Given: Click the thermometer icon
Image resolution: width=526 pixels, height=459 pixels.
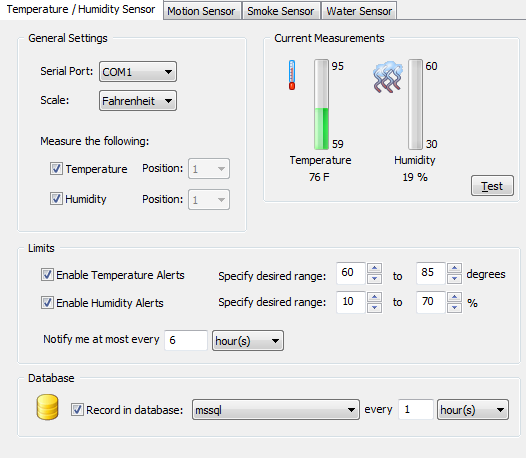Looking at the screenshot, I should tap(292, 75).
